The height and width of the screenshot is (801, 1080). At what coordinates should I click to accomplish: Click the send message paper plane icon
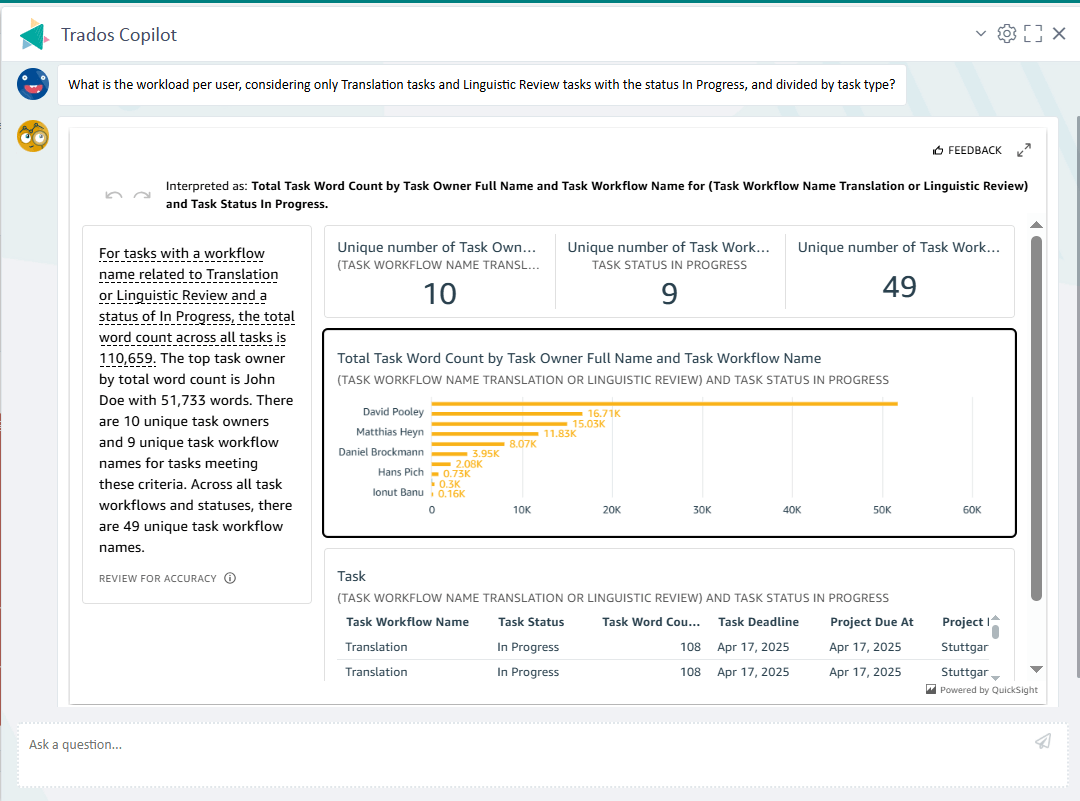tap(1043, 741)
